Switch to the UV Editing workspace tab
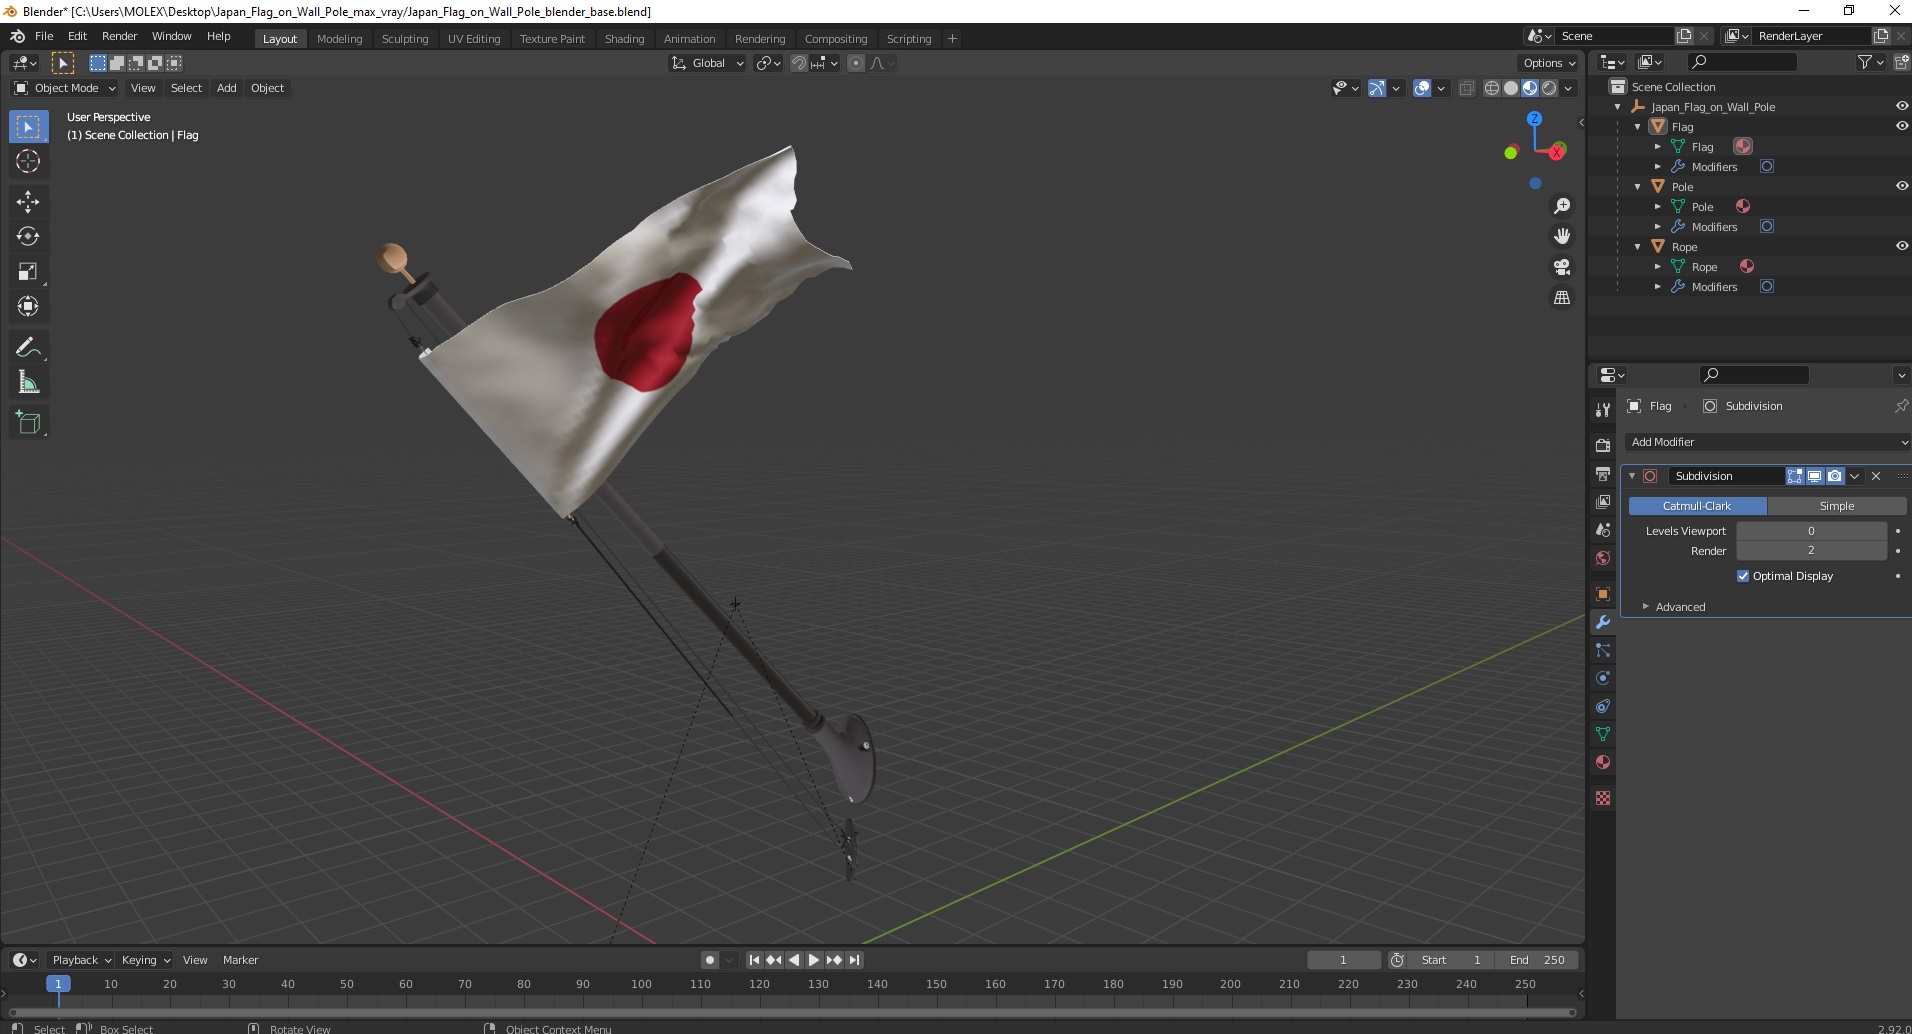 click(474, 39)
